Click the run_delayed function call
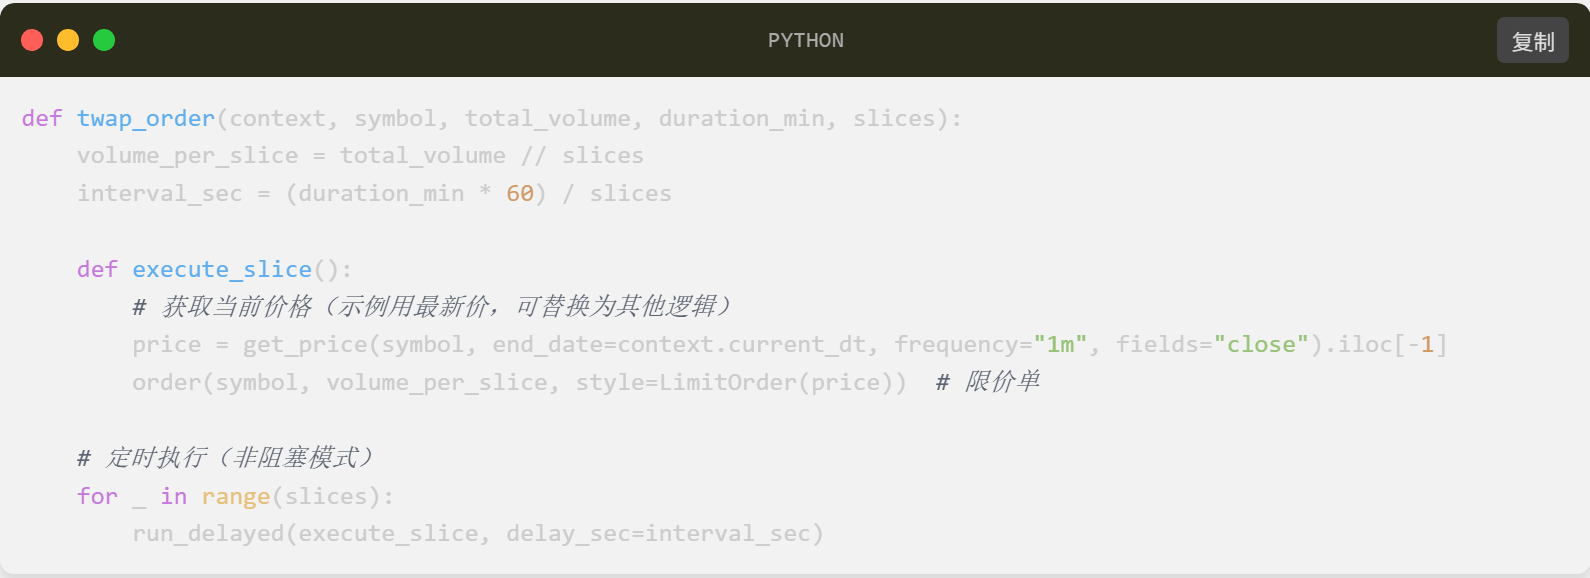 (x=208, y=534)
